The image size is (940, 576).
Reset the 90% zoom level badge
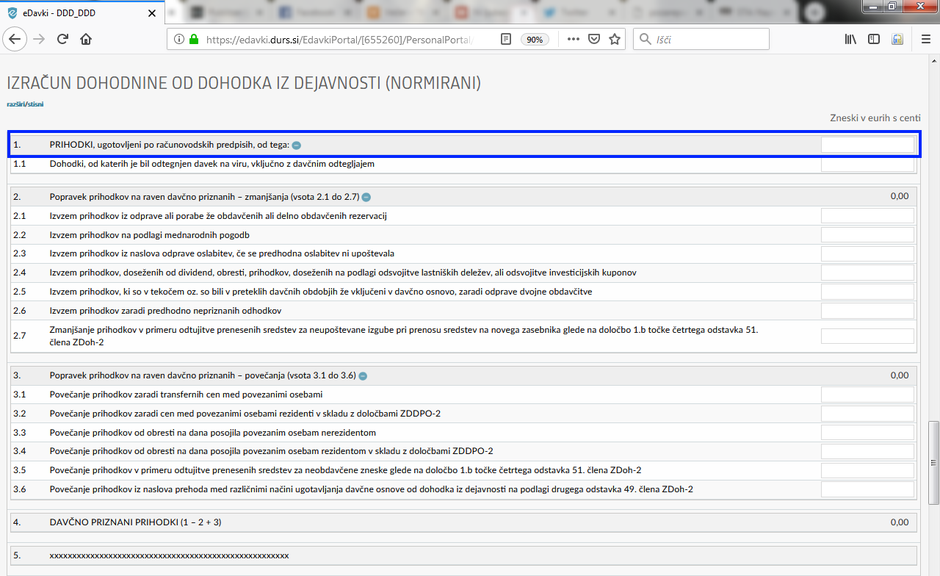coord(535,39)
